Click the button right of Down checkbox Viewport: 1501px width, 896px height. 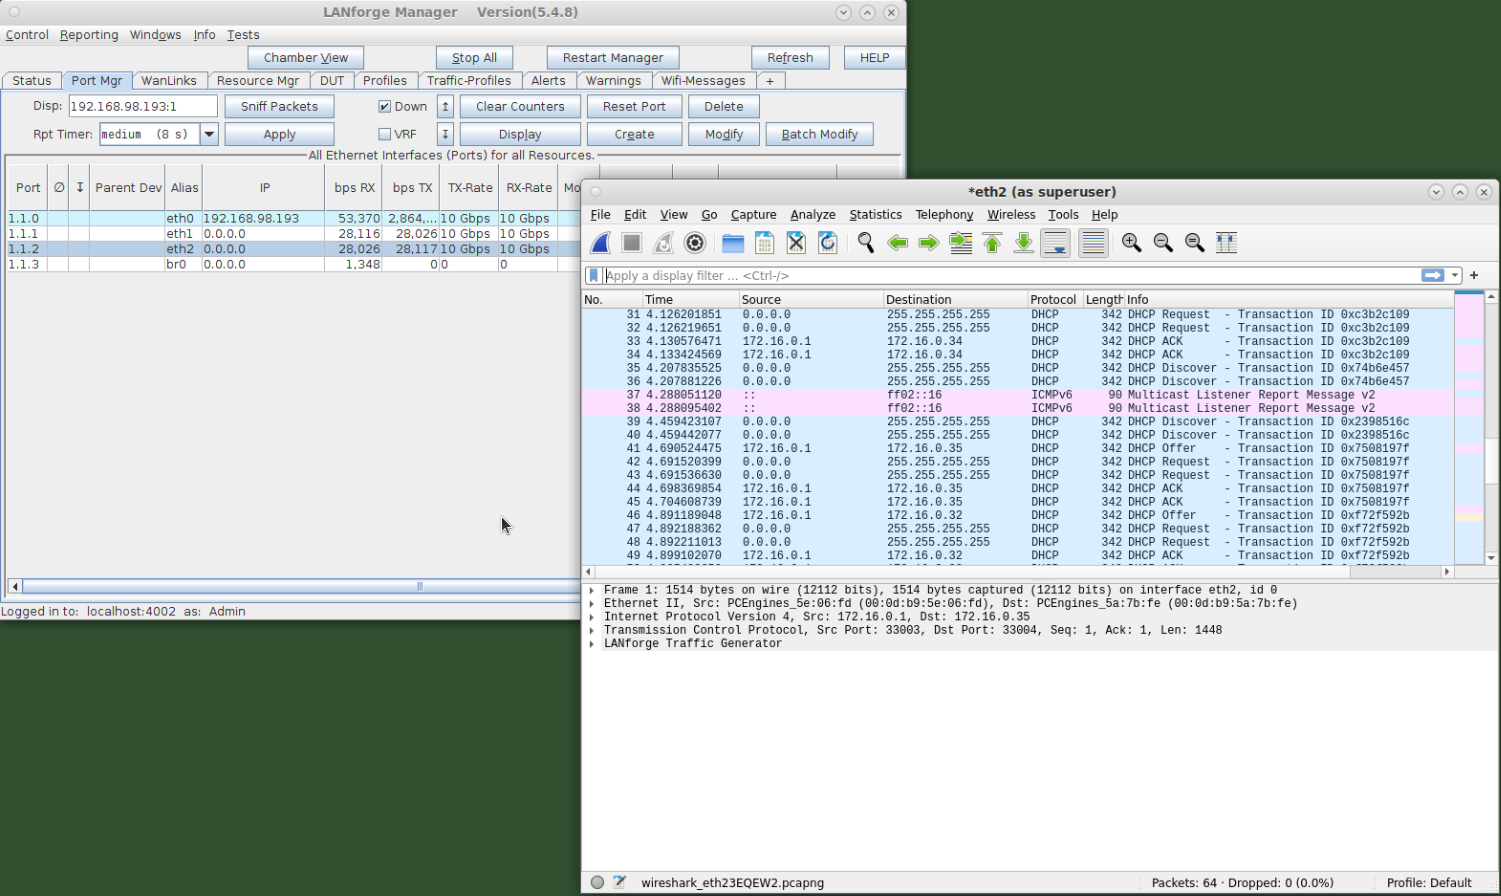(446, 106)
